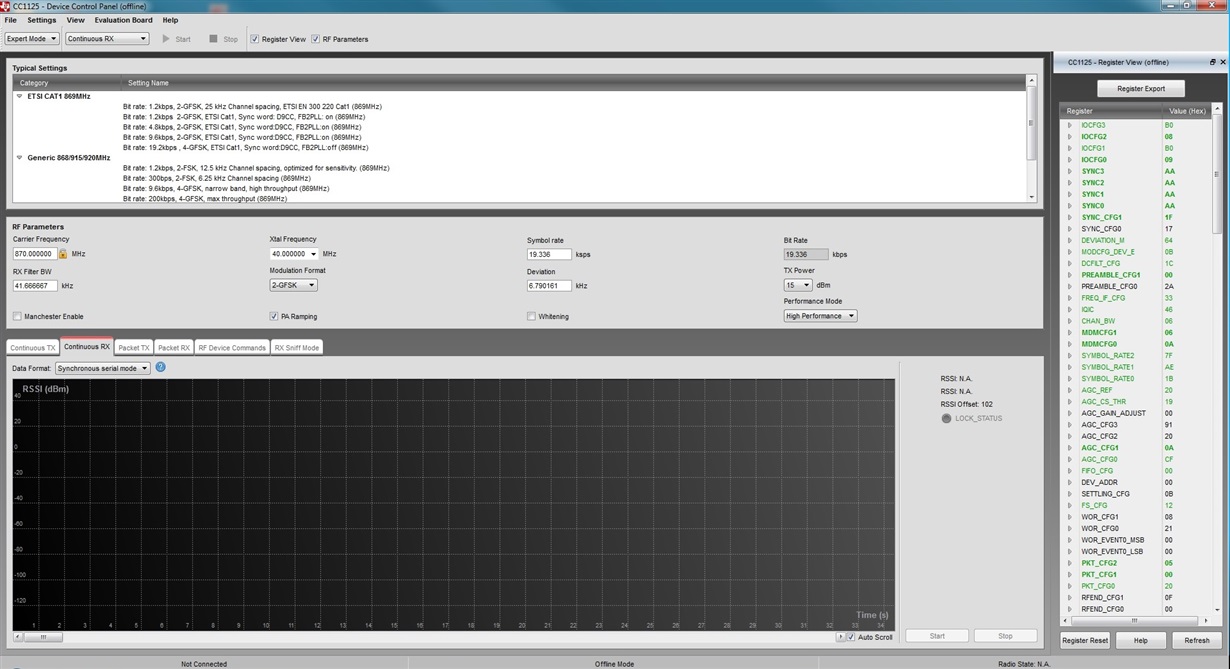Click the Register Export button
The width and height of the screenshot is (1230, 669).
[1141, 88]
